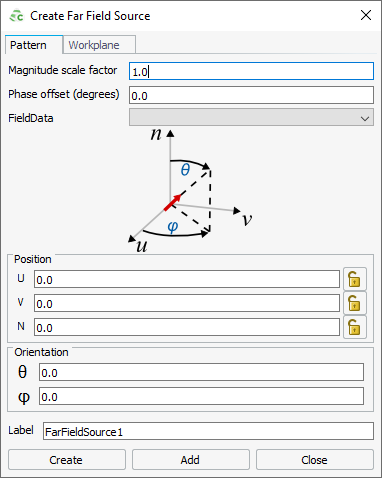Click the application icon in title bar
The image size is (382, 479).
16,16
